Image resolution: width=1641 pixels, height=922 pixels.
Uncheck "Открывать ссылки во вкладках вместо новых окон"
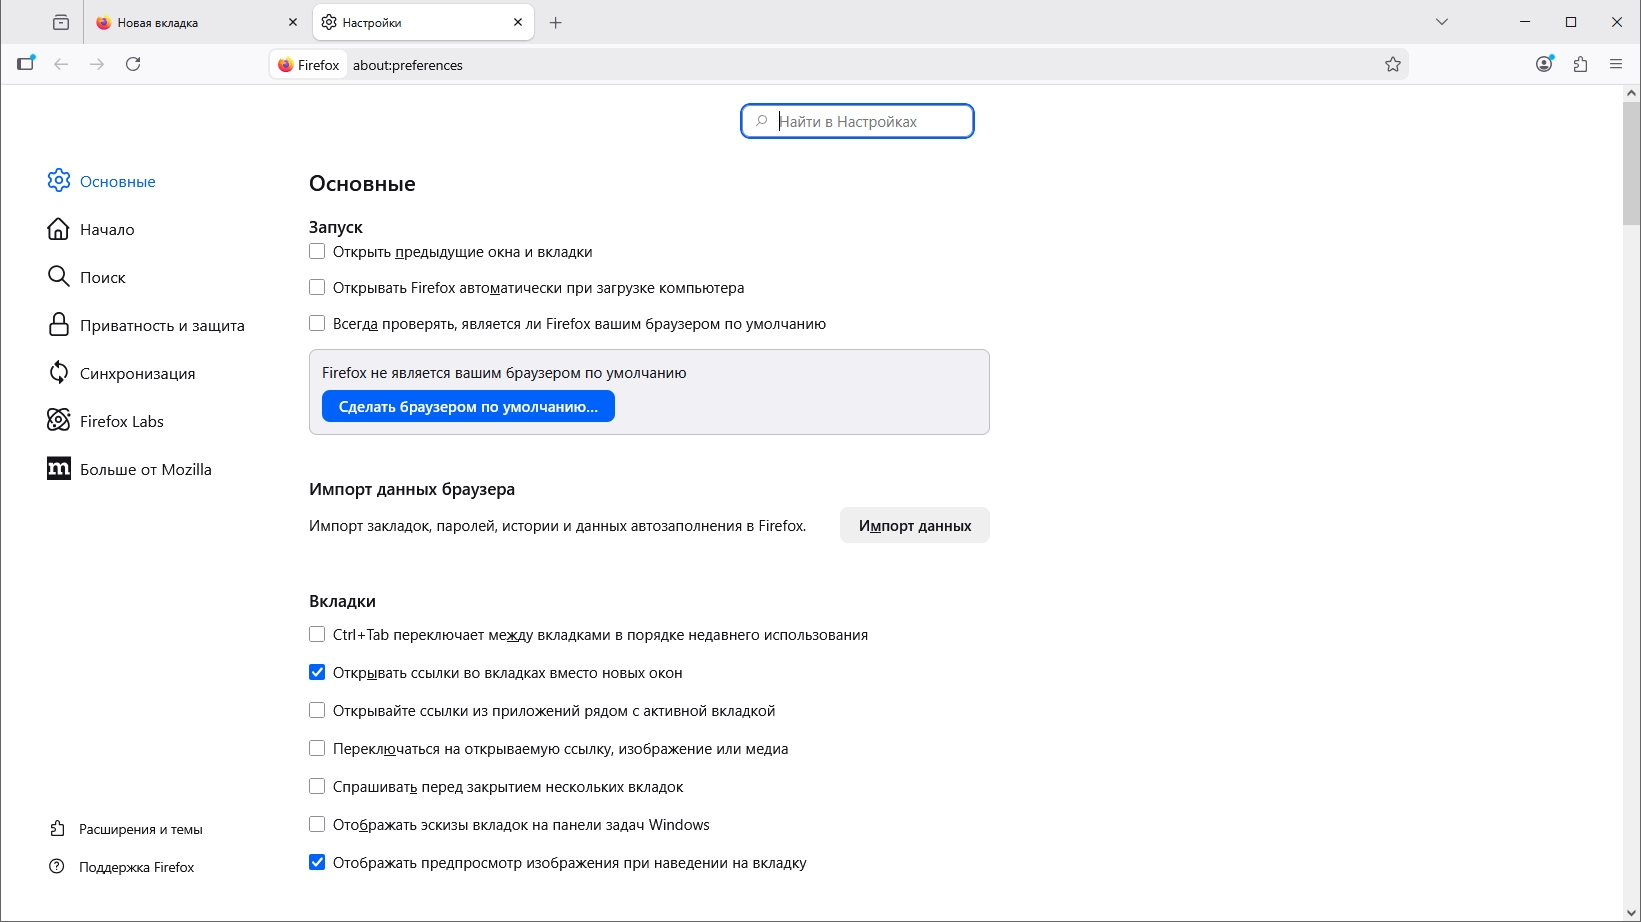(317, 673)
